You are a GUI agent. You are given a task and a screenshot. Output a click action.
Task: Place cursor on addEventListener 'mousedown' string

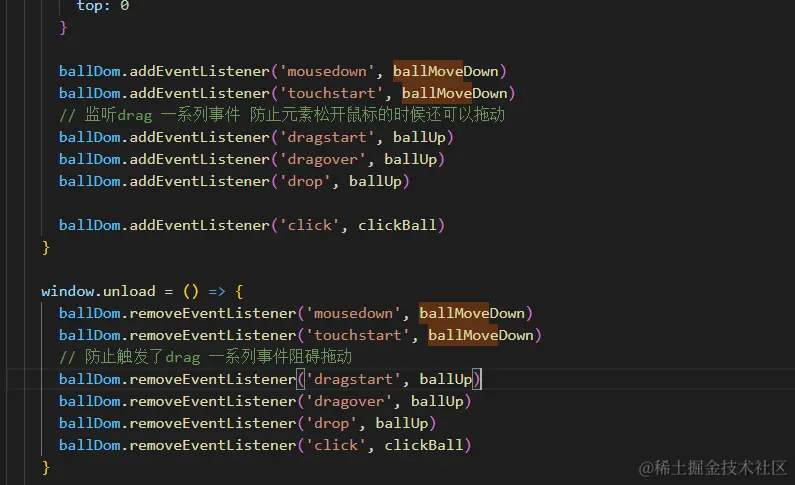tap(327, 71)
